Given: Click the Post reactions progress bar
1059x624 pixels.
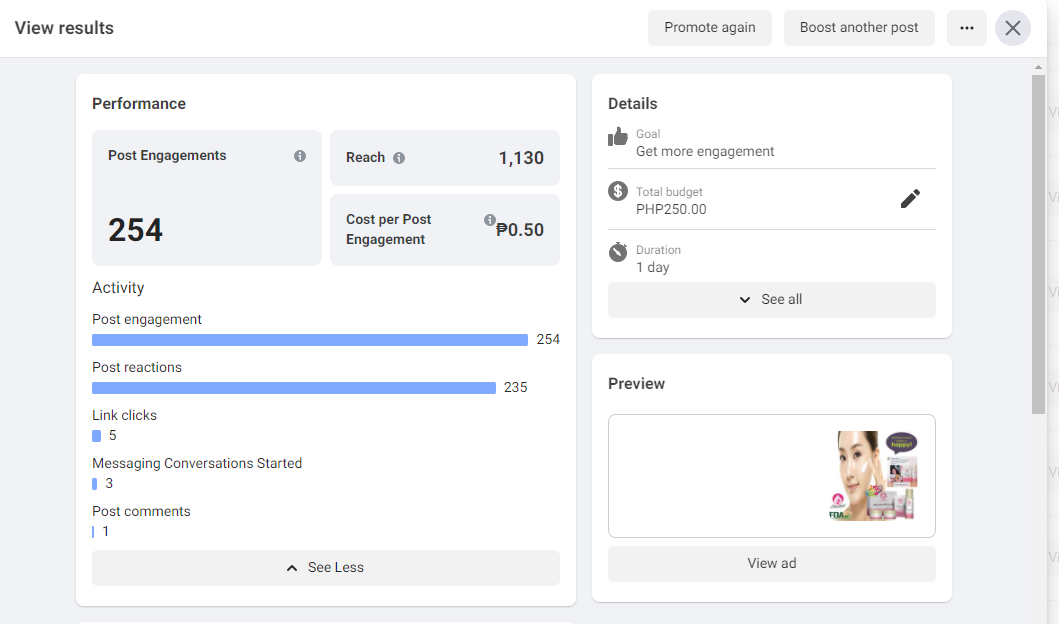Looking at the screenshot, I should (x=294, y=388).
